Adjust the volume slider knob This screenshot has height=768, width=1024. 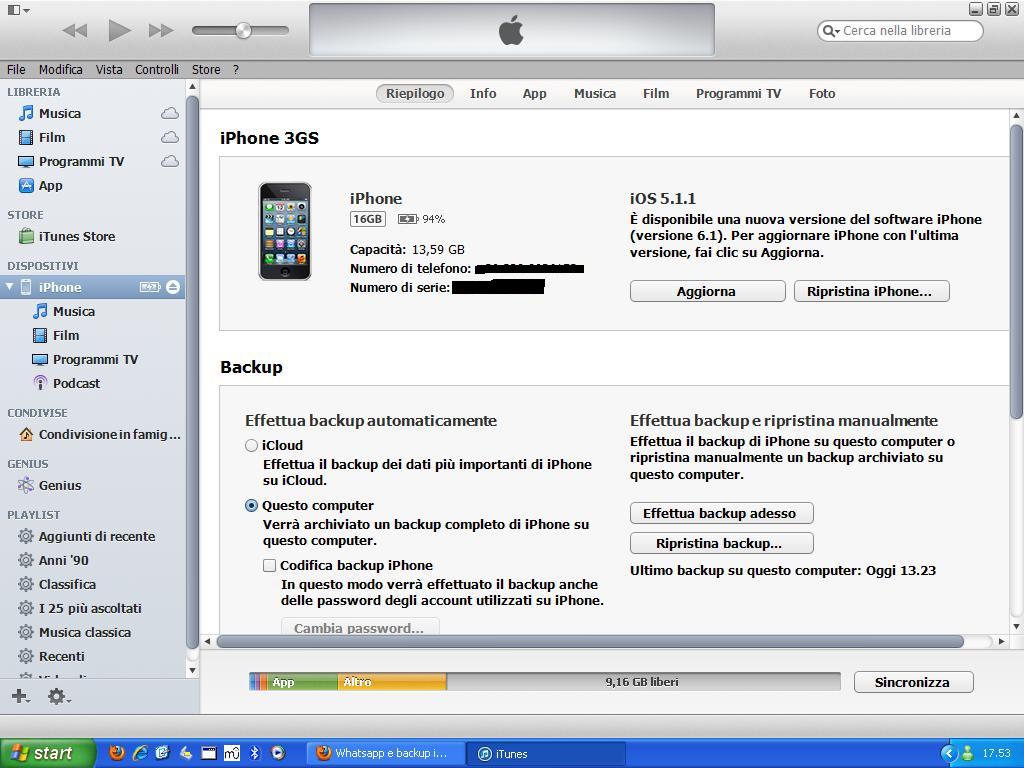243,31
